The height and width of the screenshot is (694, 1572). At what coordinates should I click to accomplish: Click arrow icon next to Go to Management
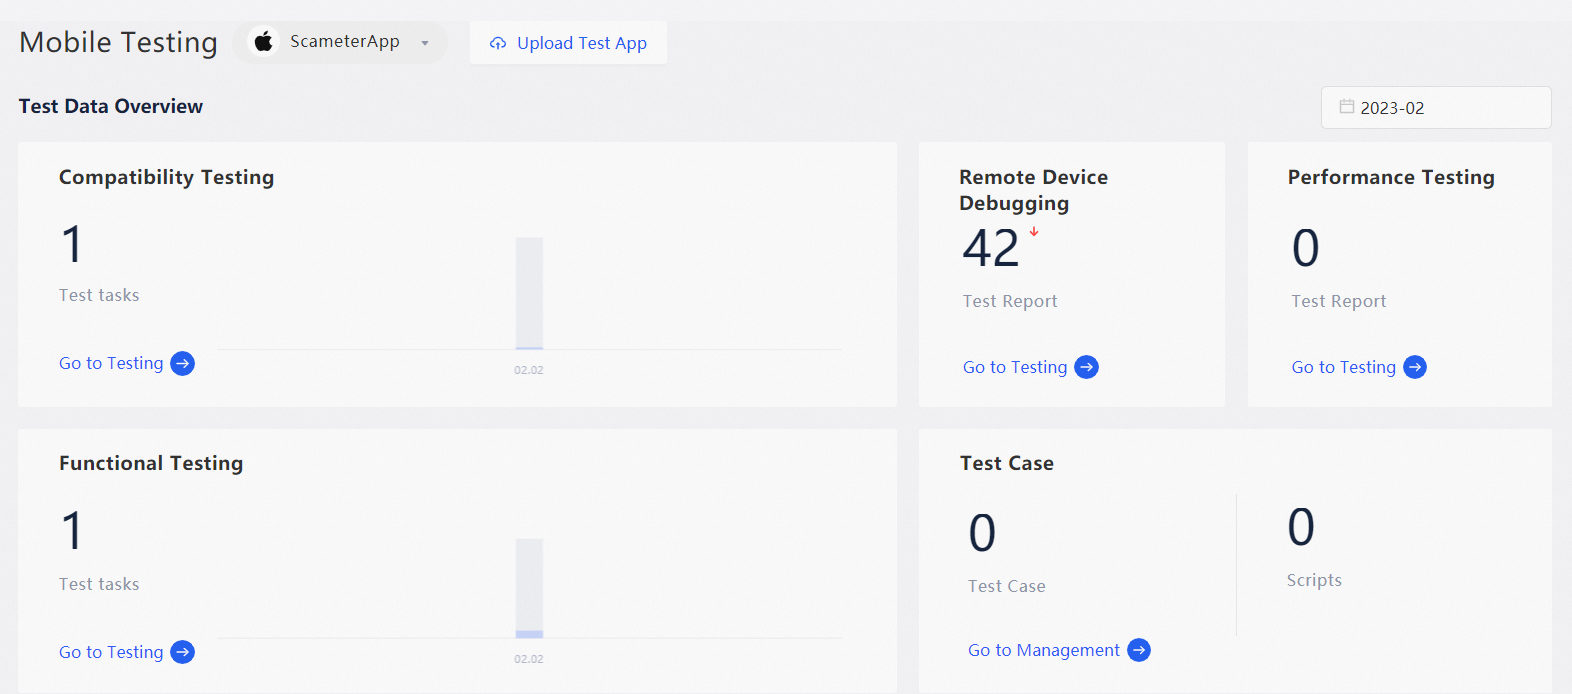point(1139,650)
